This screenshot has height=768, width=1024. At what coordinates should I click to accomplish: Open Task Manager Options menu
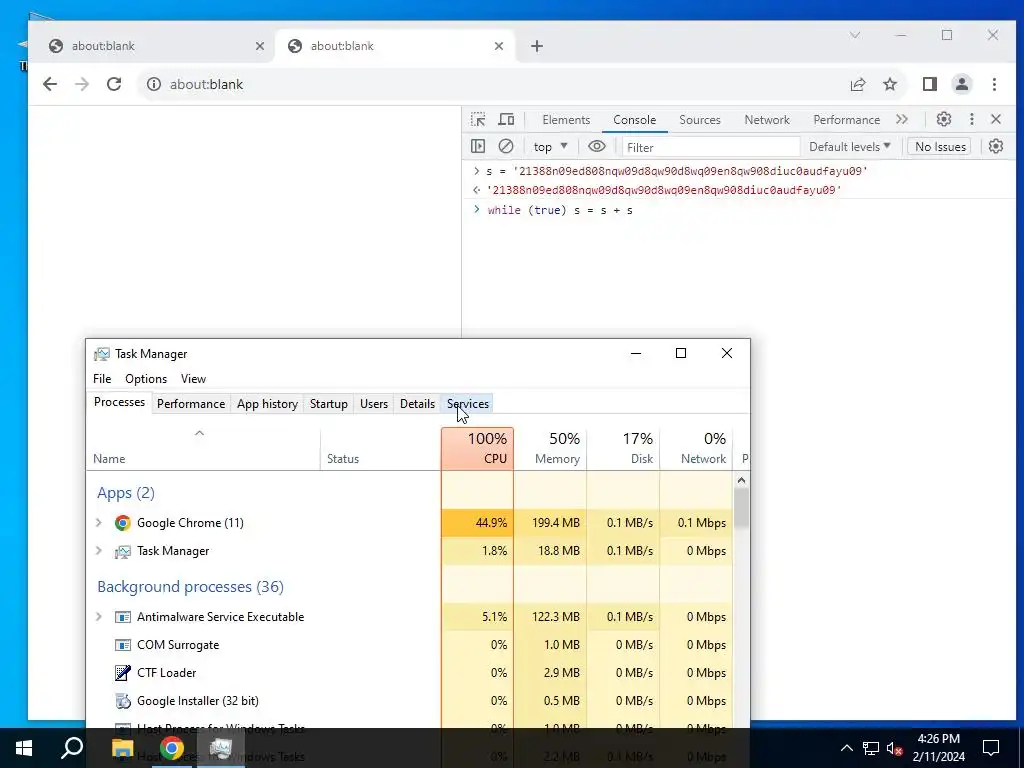(146, 379)
